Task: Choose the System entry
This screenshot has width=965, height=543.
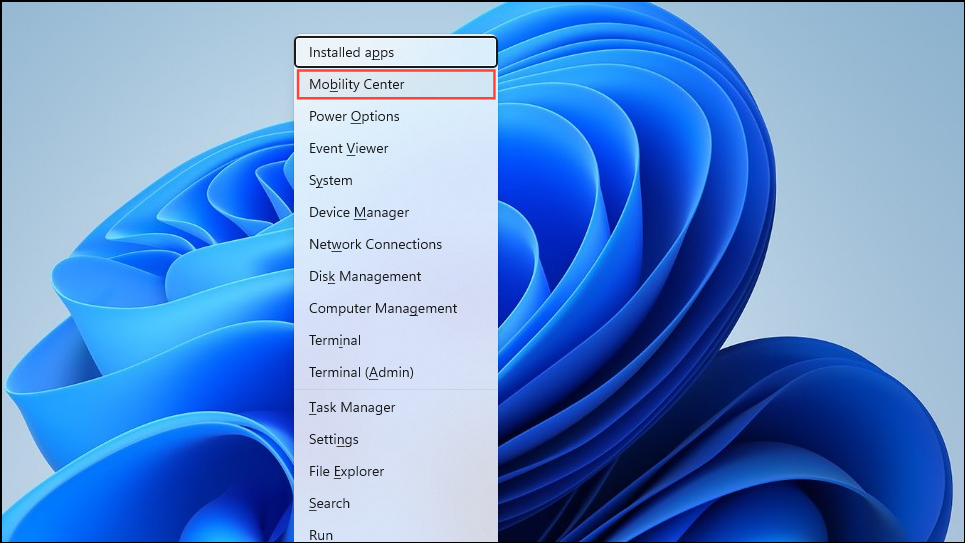Action: tap(396, 180)
